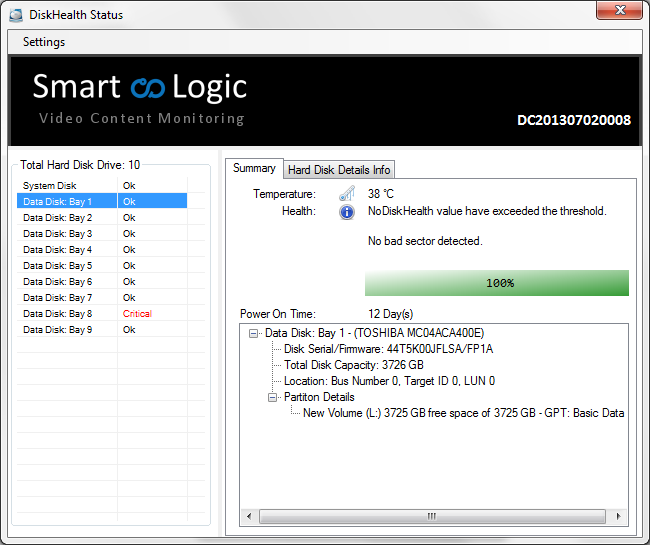Click the blue health info icon
This screenshot has width=650, height=545.
tap(347, 212)
